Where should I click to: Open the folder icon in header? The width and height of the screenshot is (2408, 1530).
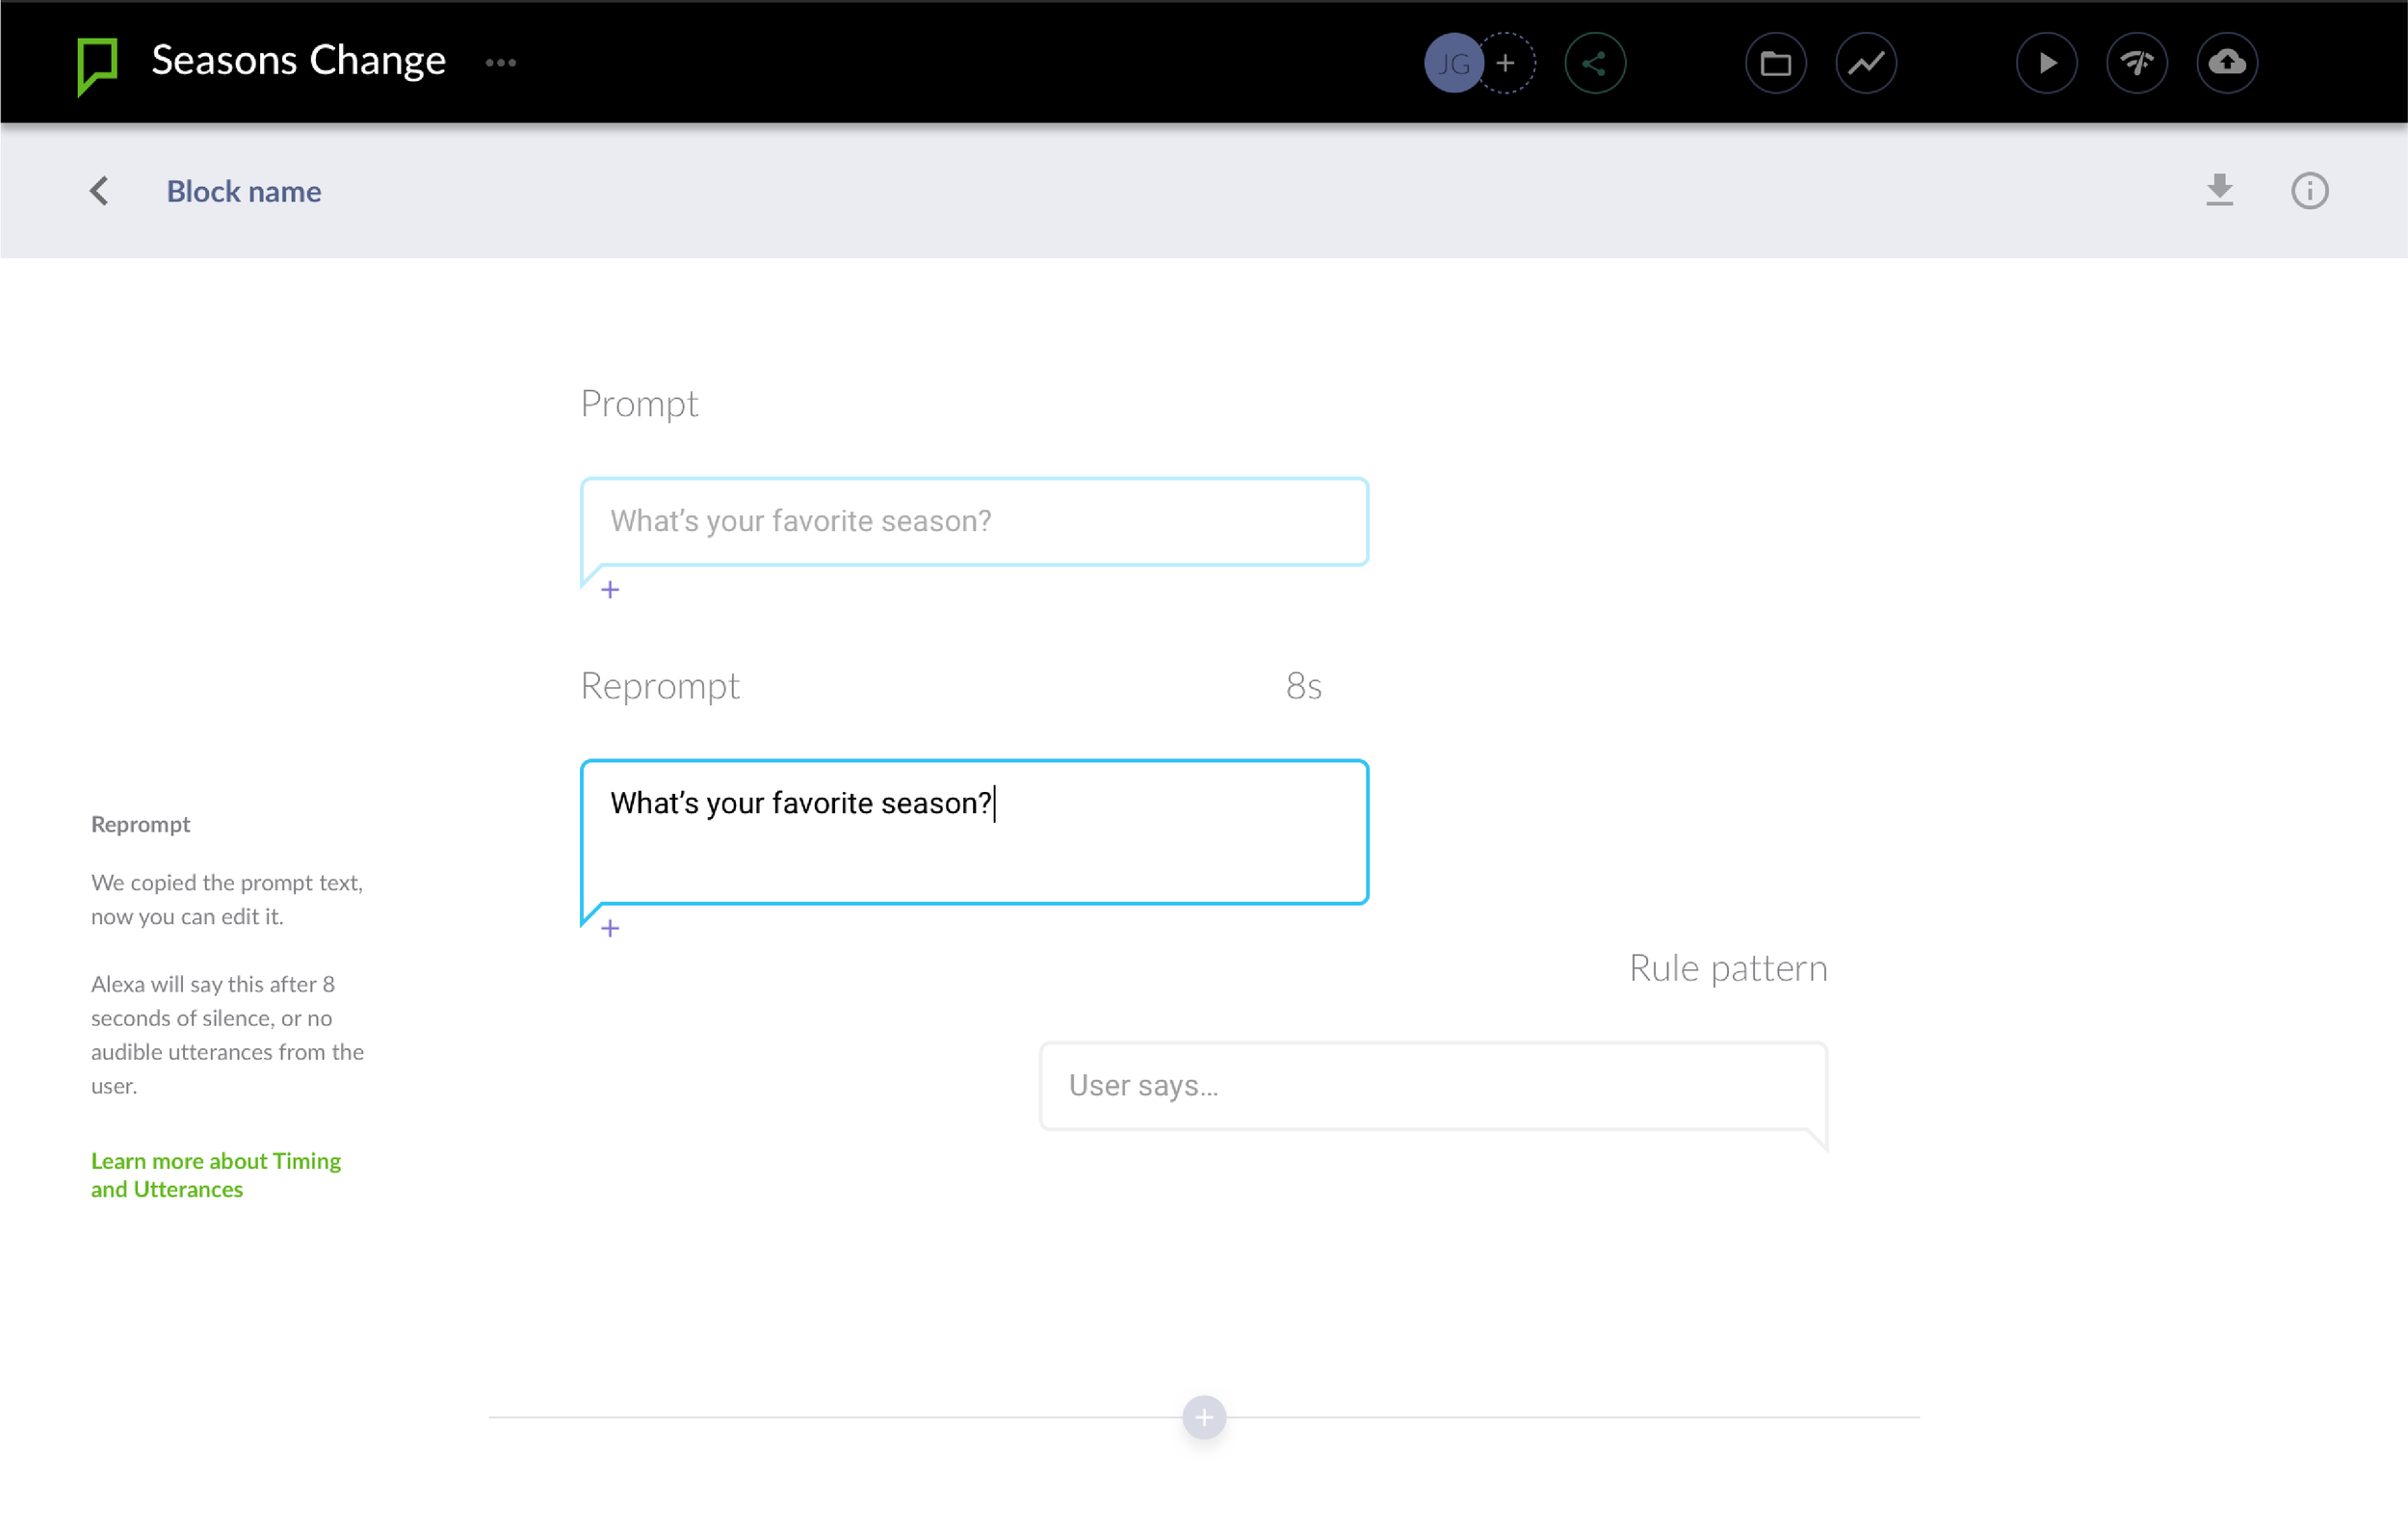(1775, 63)
